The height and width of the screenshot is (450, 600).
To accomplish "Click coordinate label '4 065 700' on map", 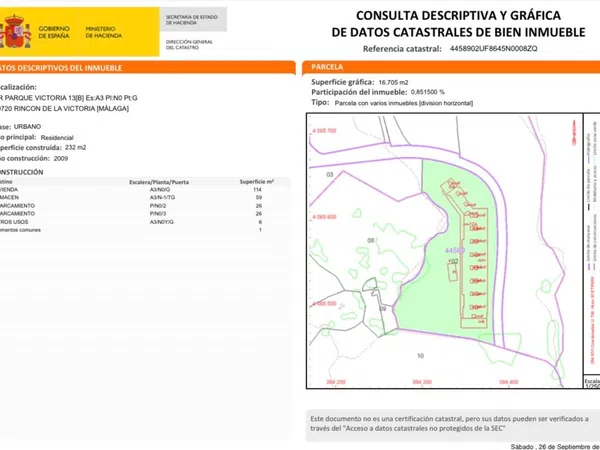I will 324,131.
